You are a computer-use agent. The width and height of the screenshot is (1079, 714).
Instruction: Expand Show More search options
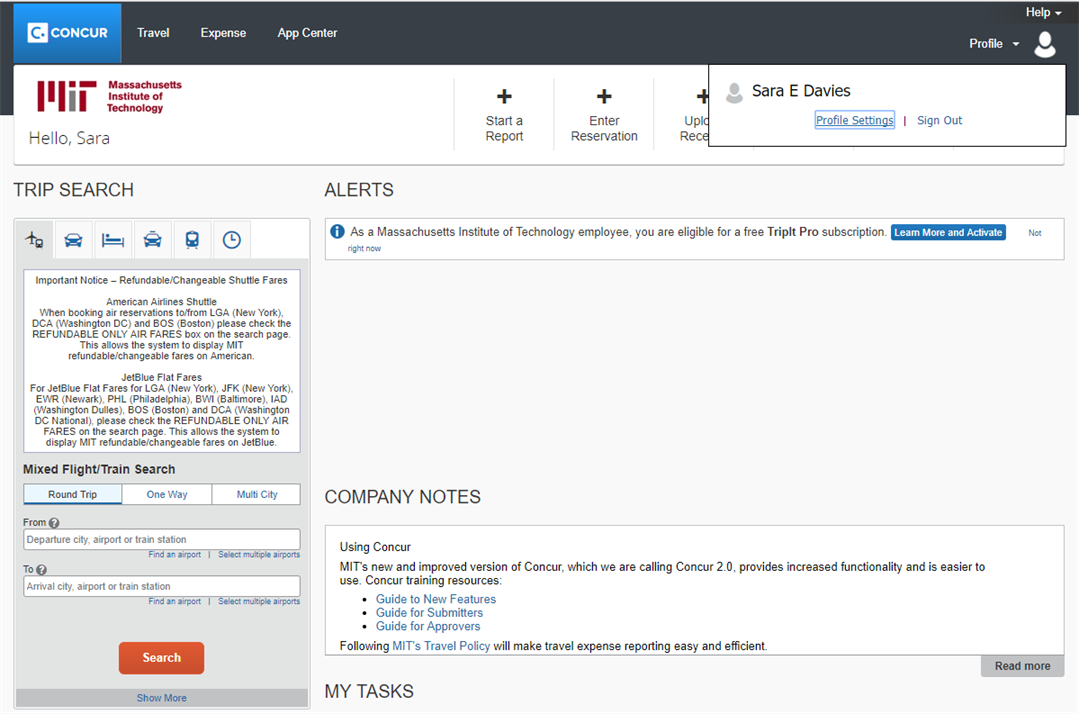point(161,698)
